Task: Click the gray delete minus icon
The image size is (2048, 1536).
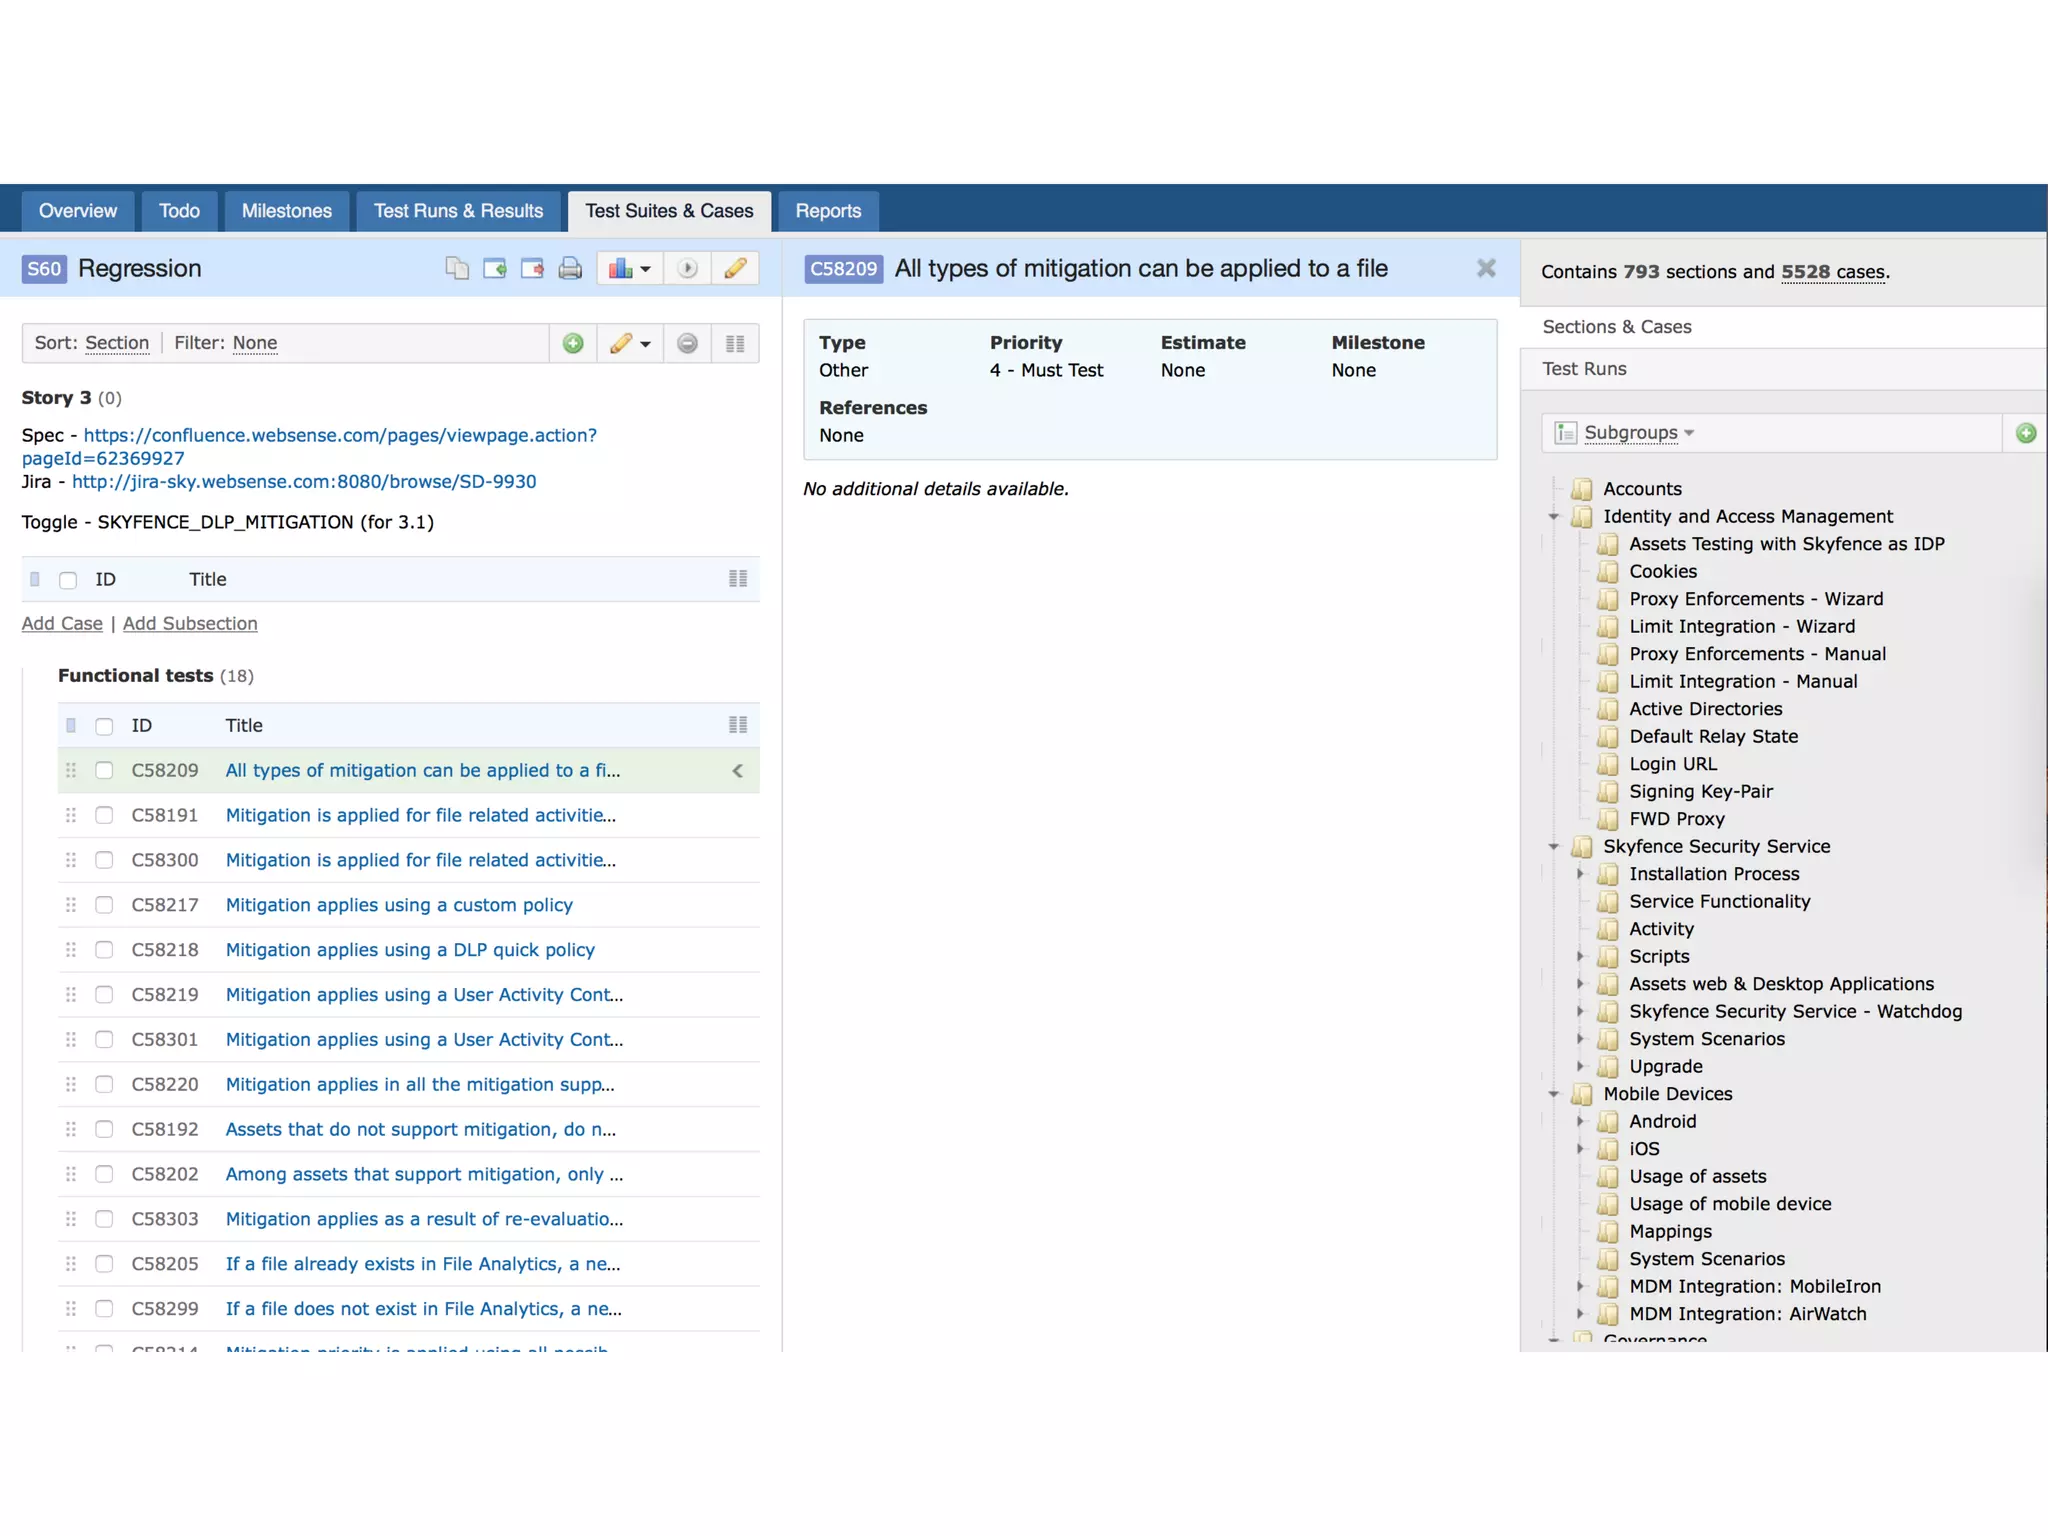Action: pos(687,343)
